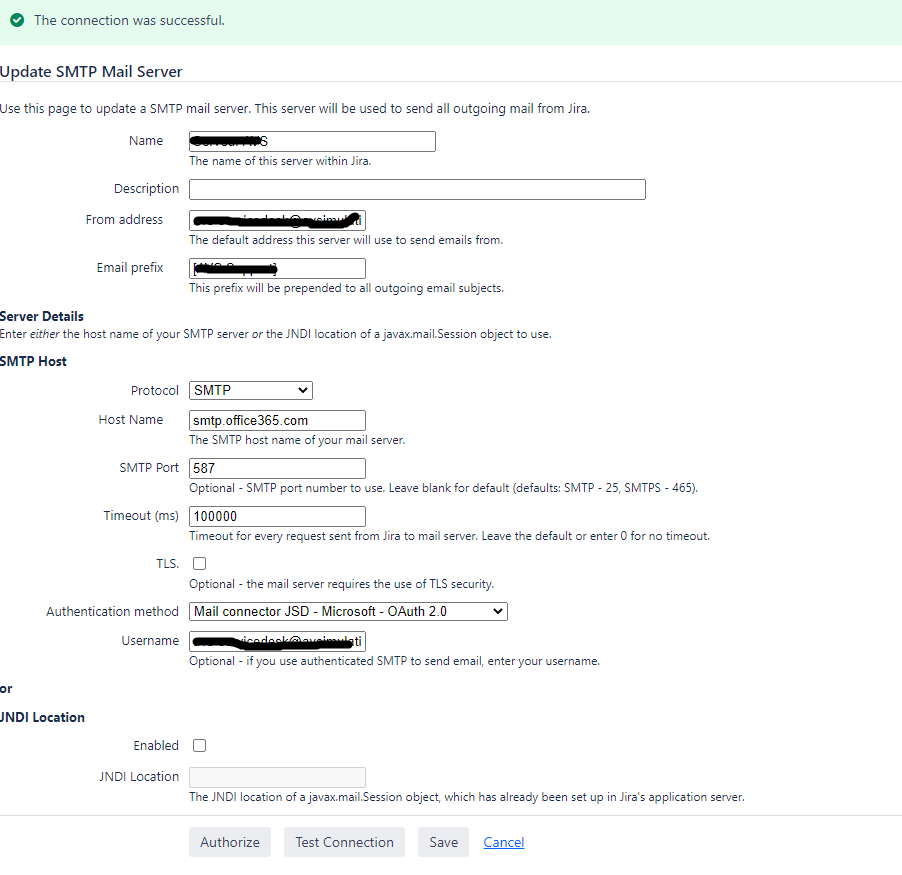902x875 pixels.
Task: Click the Authorize button
Action: [230, 842]
